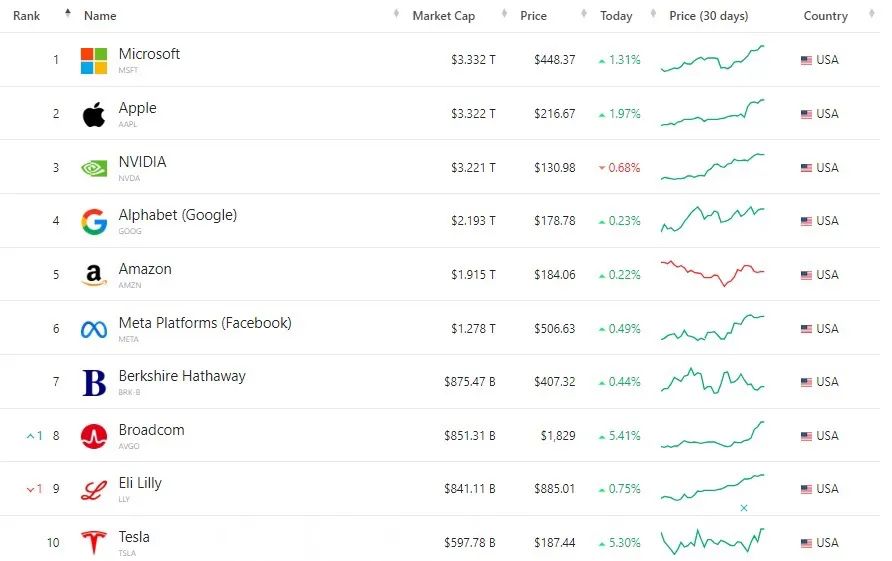
Task: Sort by Name using its sort arrows
Action: click(x=396, y=14)
